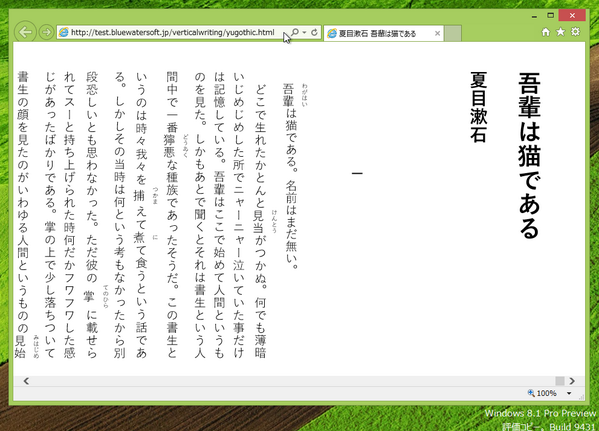Click the zoom magnifier icon at 100%
This screenshot has width=599, height=431.
[531, 393]
